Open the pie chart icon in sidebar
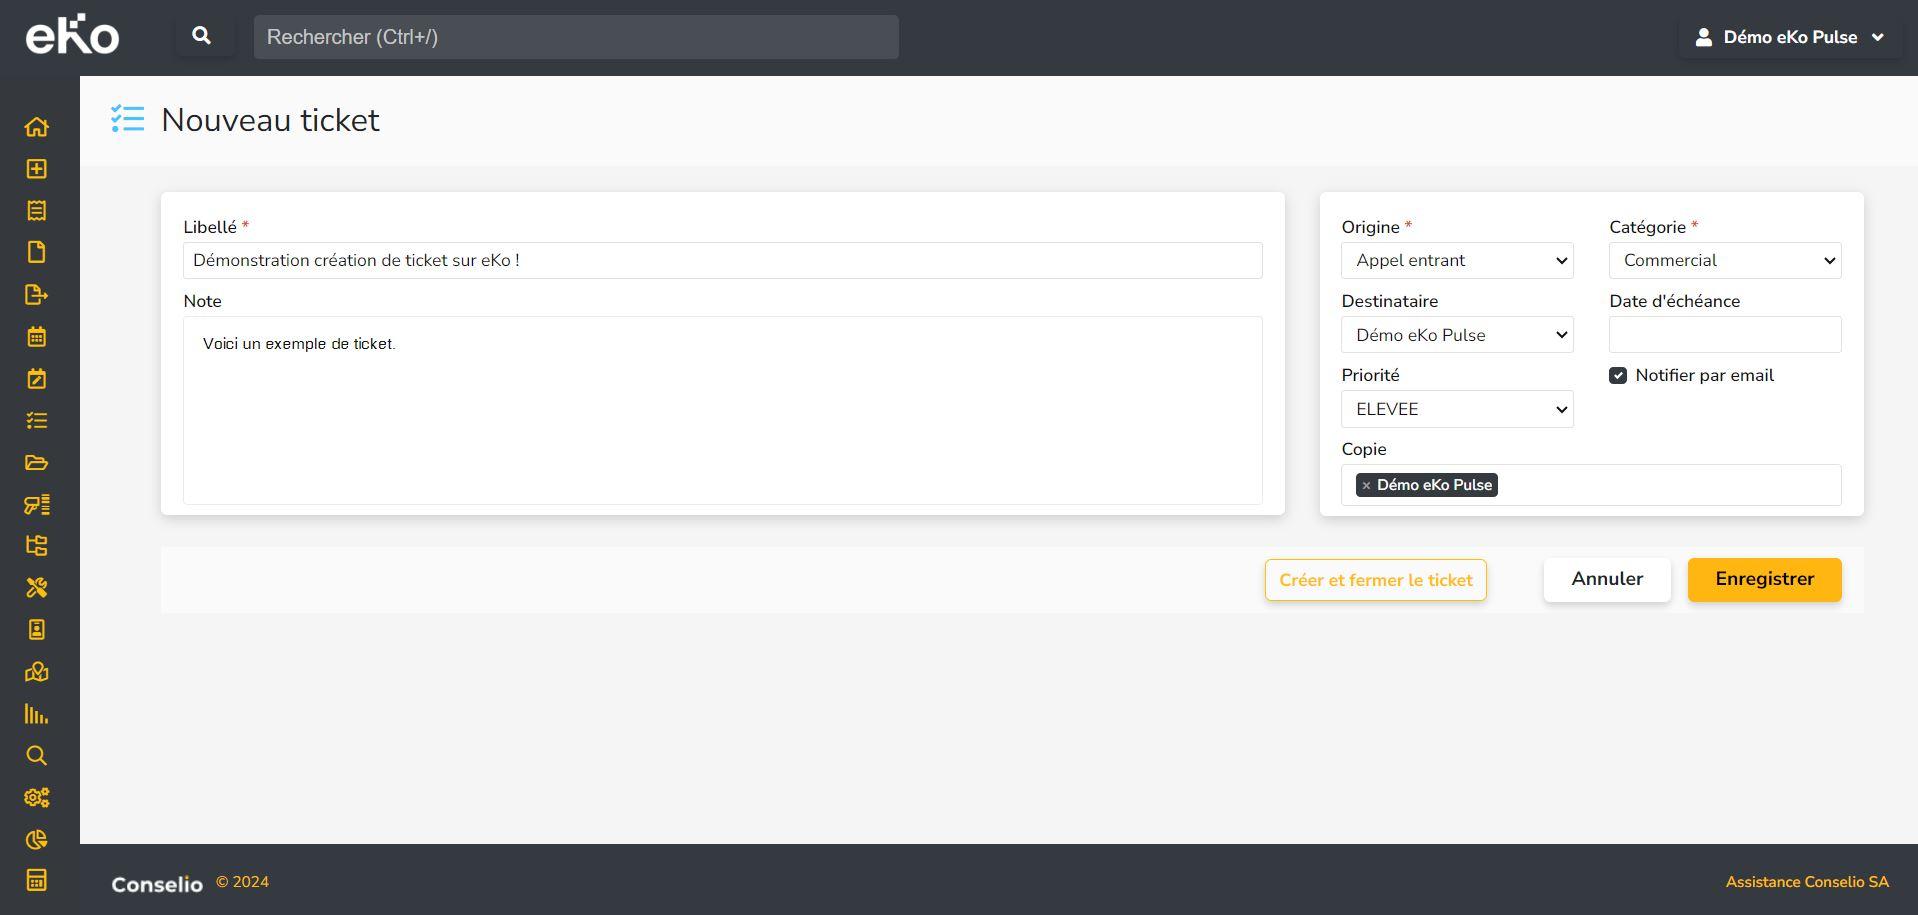Screen dimensions: 1918x915 click(37, 840)
